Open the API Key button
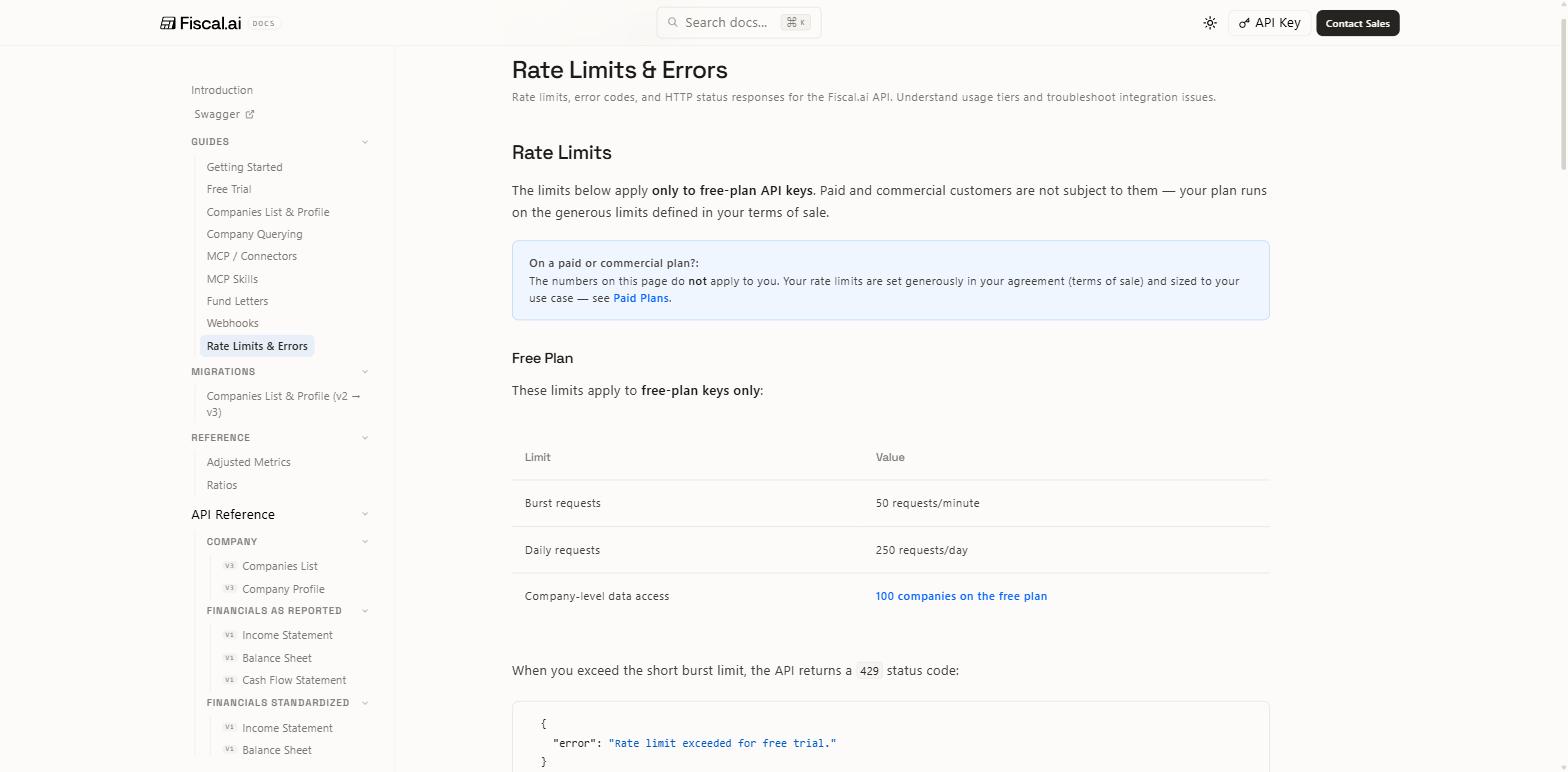The width and height of the screenshot is (1568, 772). pos(1269,23)
